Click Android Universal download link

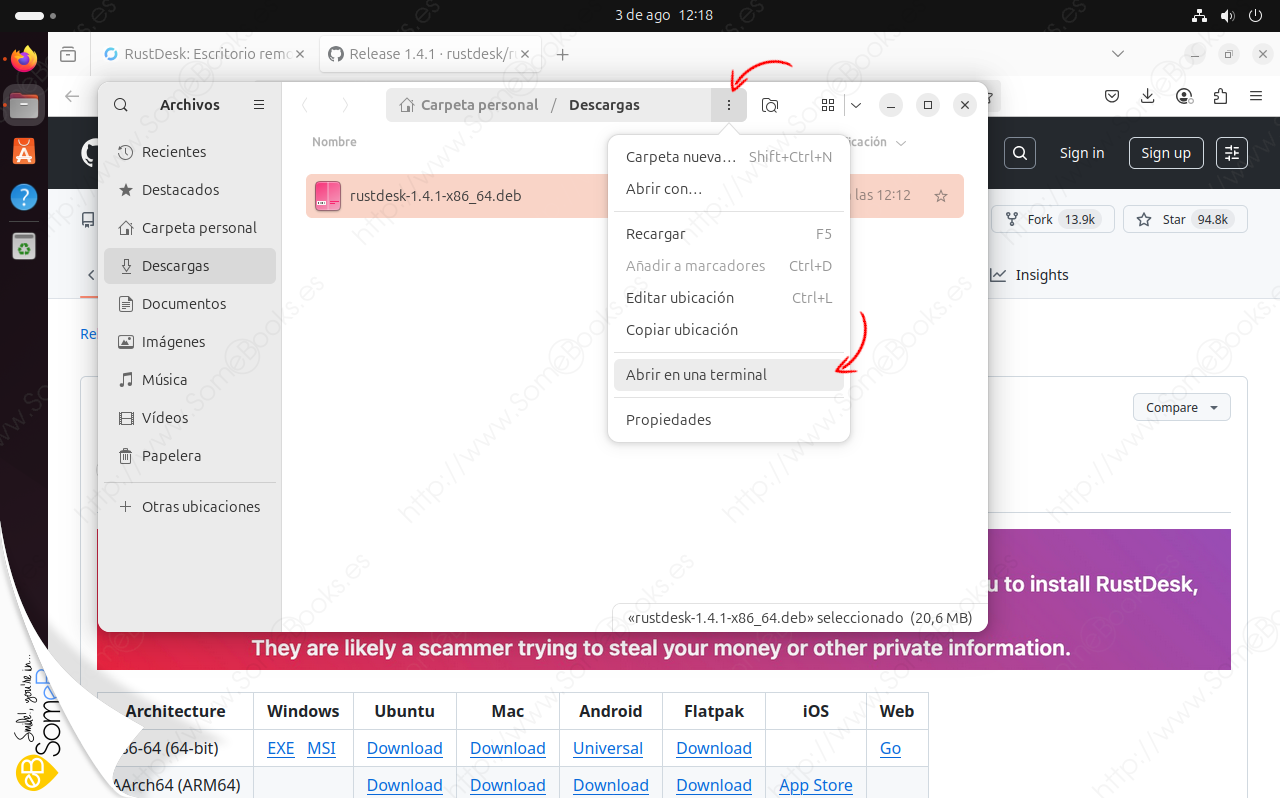(608, 748)
